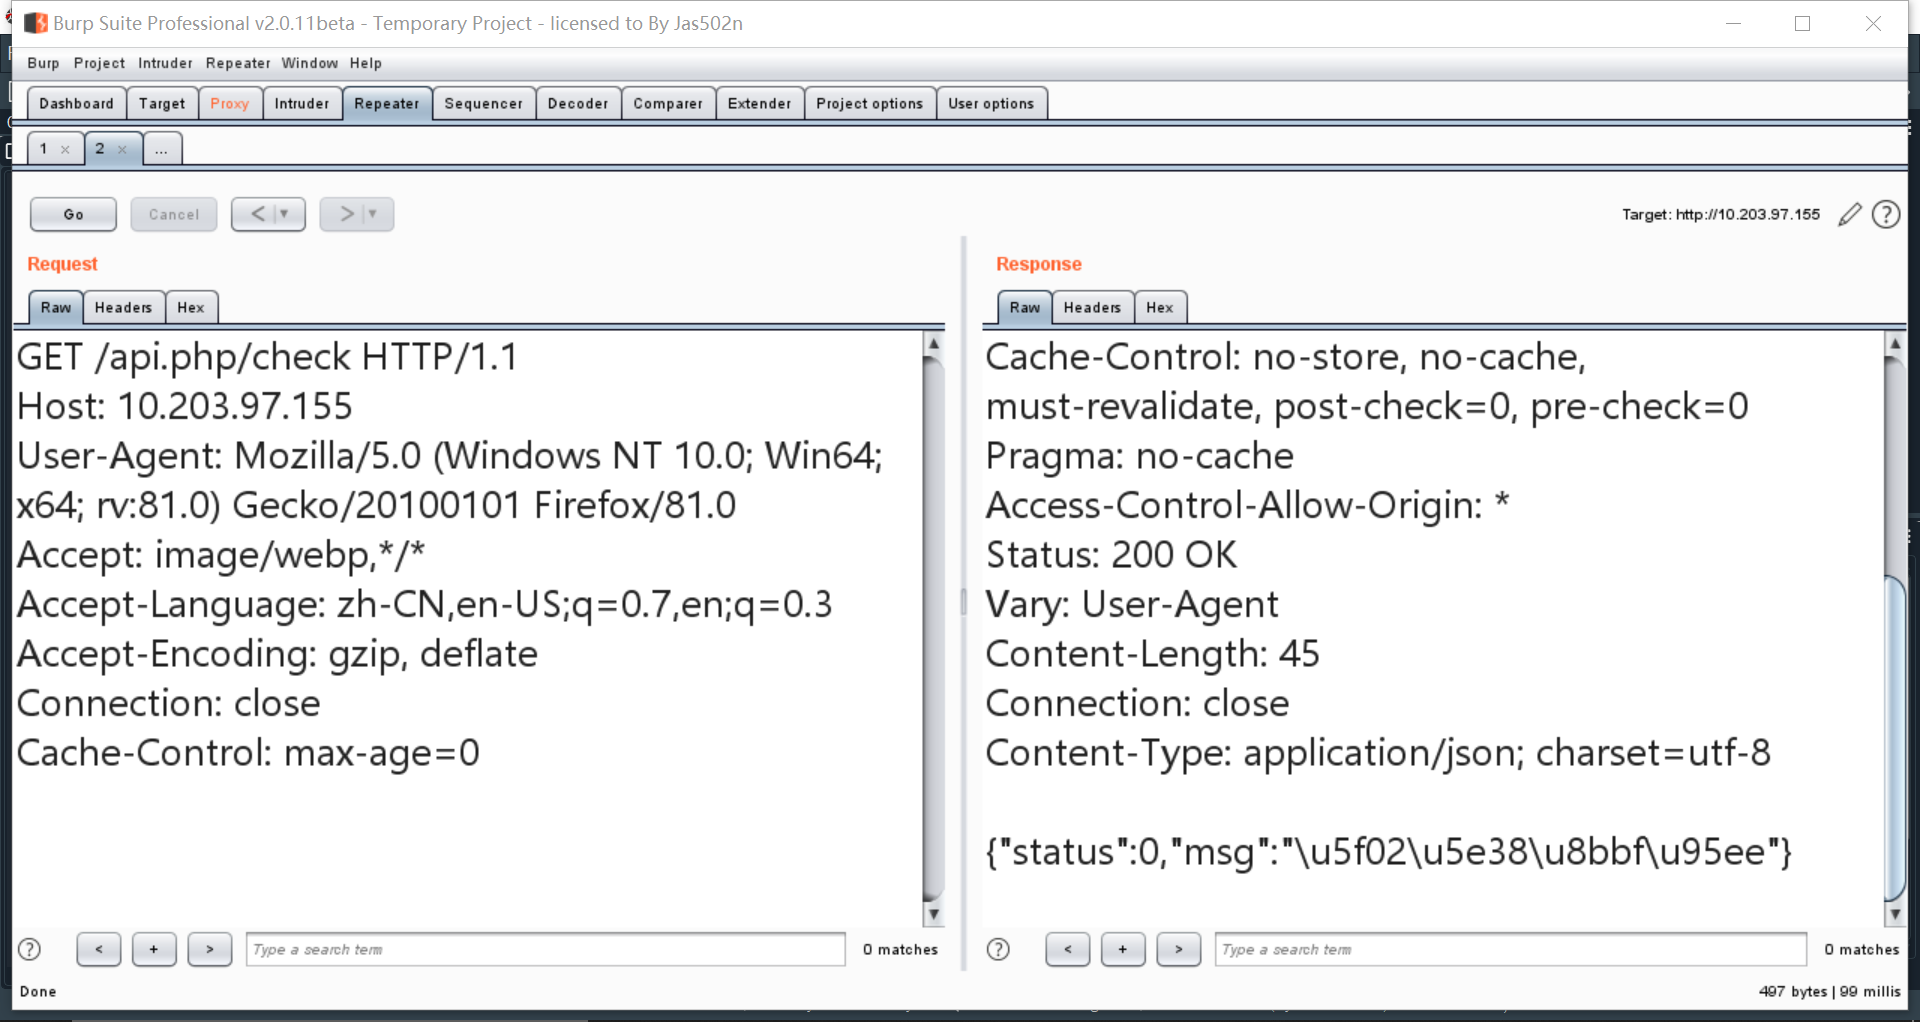Click the request search add (+) button

[154, 949]
